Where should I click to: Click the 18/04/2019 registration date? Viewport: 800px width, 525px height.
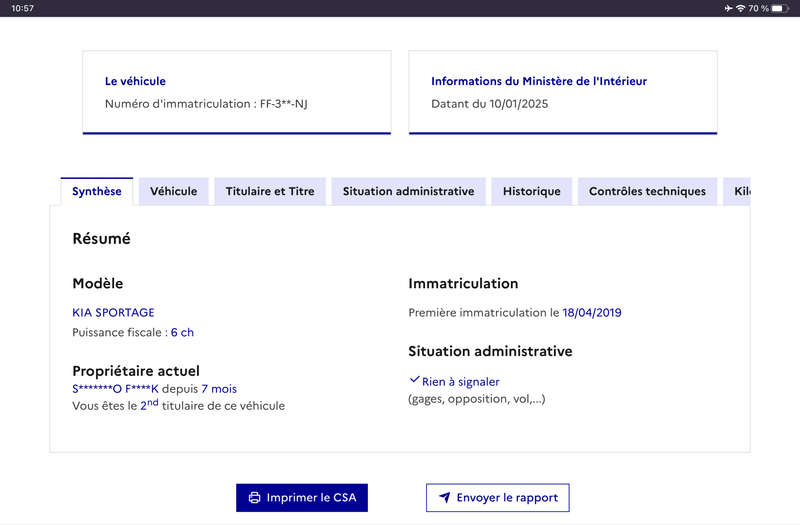(592, 312)
